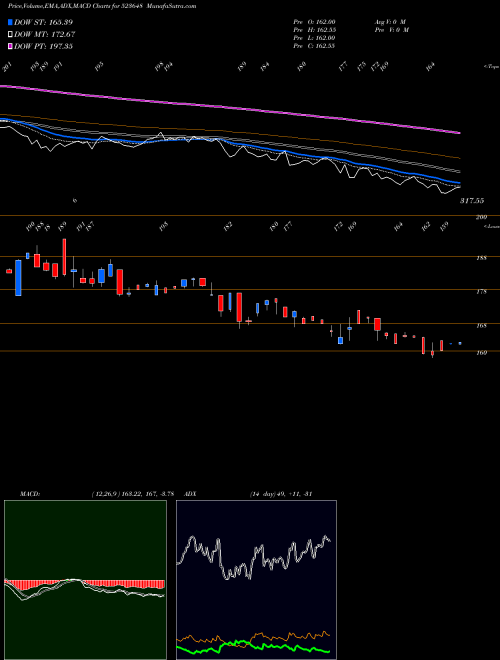The width and height of the screenshot is (500, 660).
Task: Click the blue DOW ST legend swatch
Action: (x=10, y=22)
